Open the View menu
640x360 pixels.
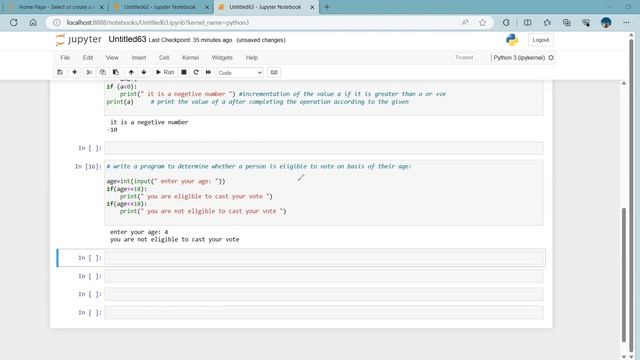coord(112,58)
